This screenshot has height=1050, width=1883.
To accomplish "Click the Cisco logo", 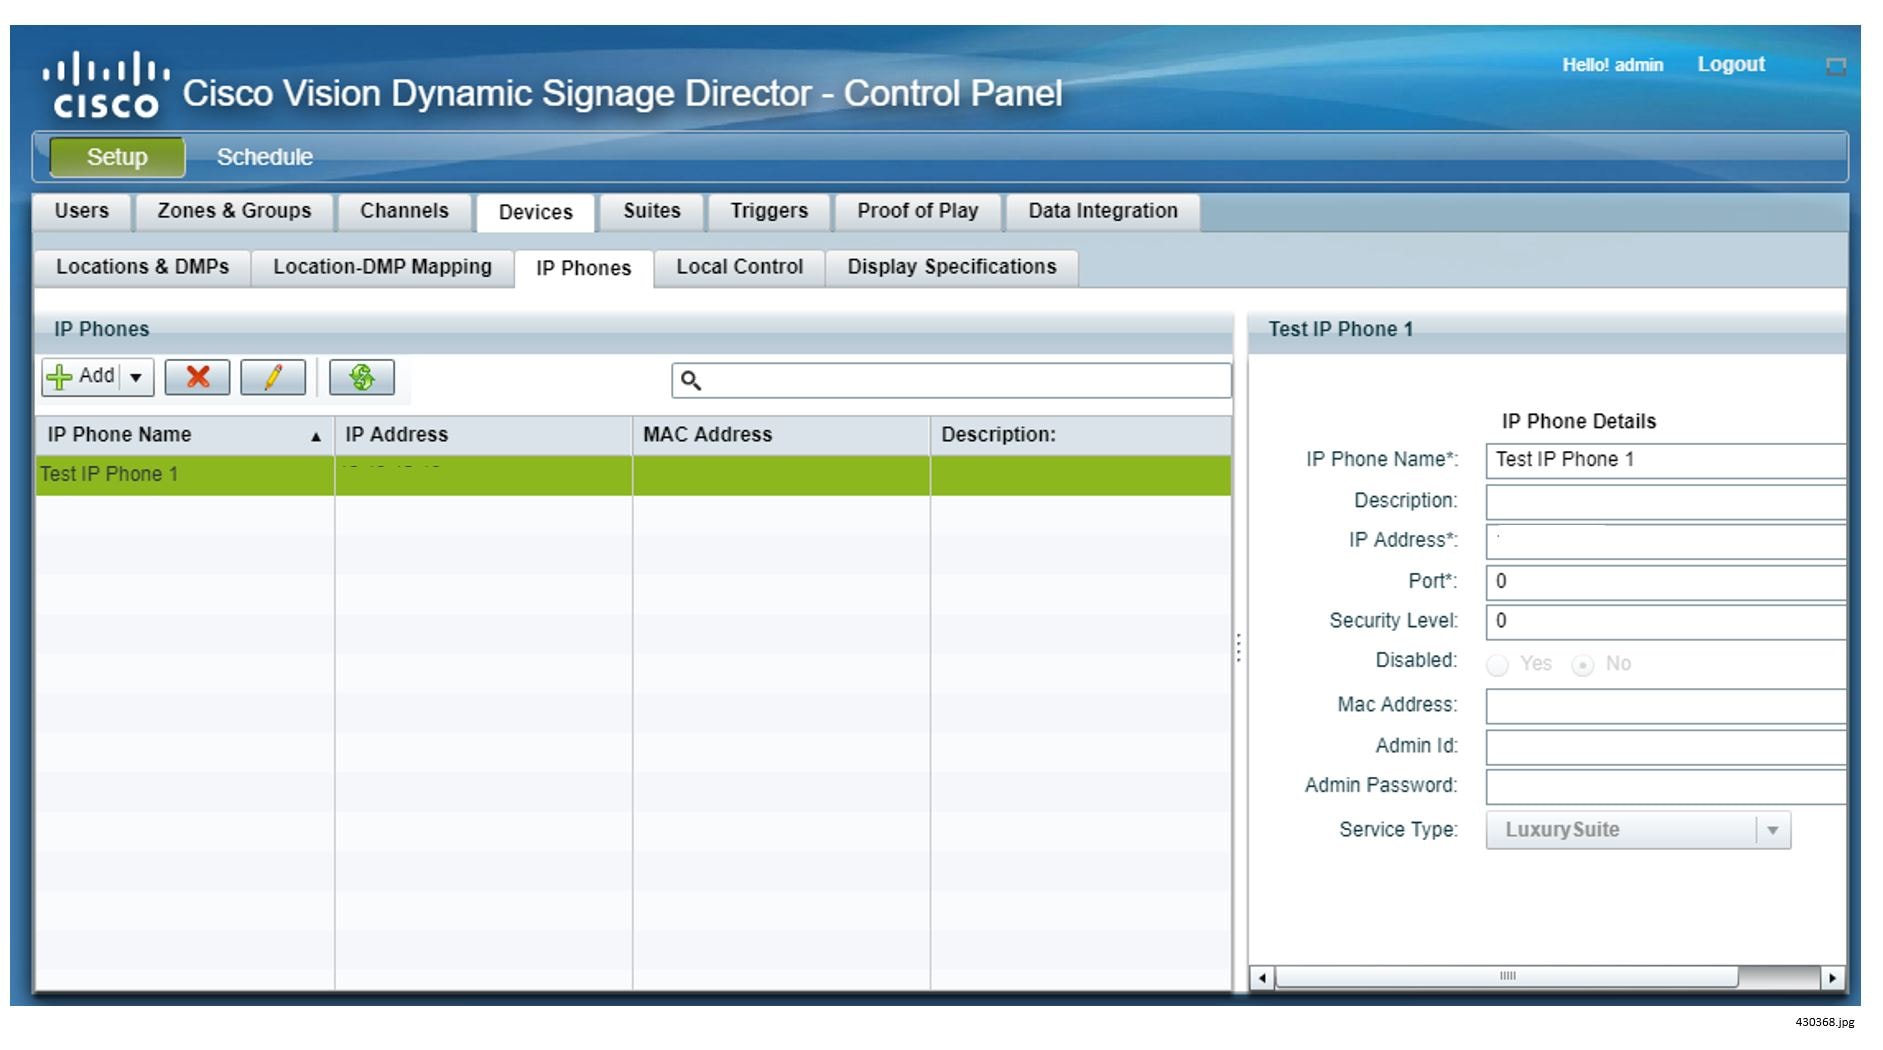I will (x=106, y=85).
